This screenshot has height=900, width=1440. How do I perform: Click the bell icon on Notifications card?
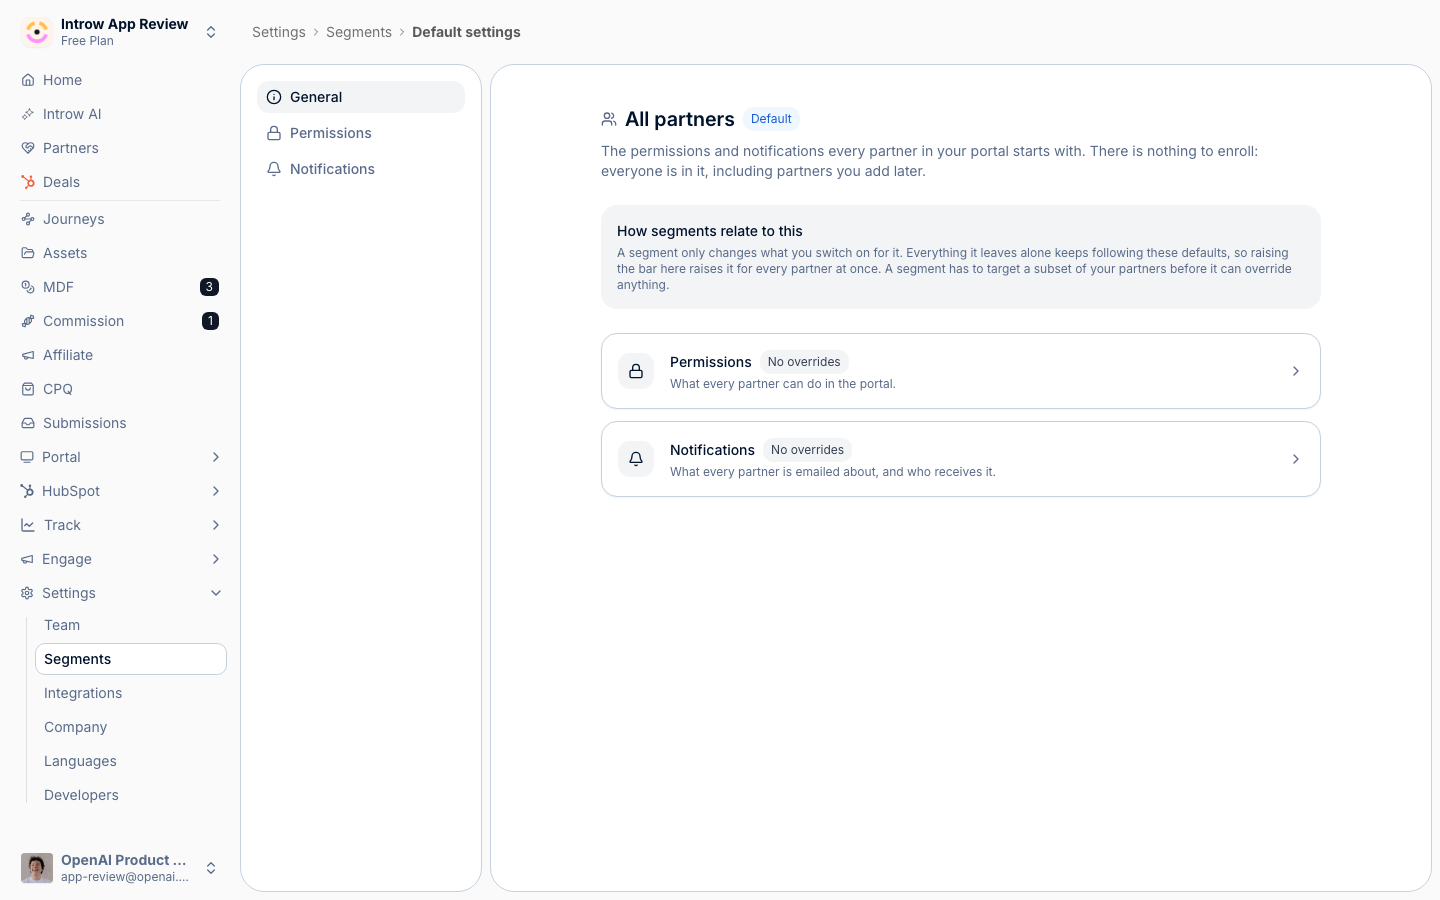click(636, 459)
